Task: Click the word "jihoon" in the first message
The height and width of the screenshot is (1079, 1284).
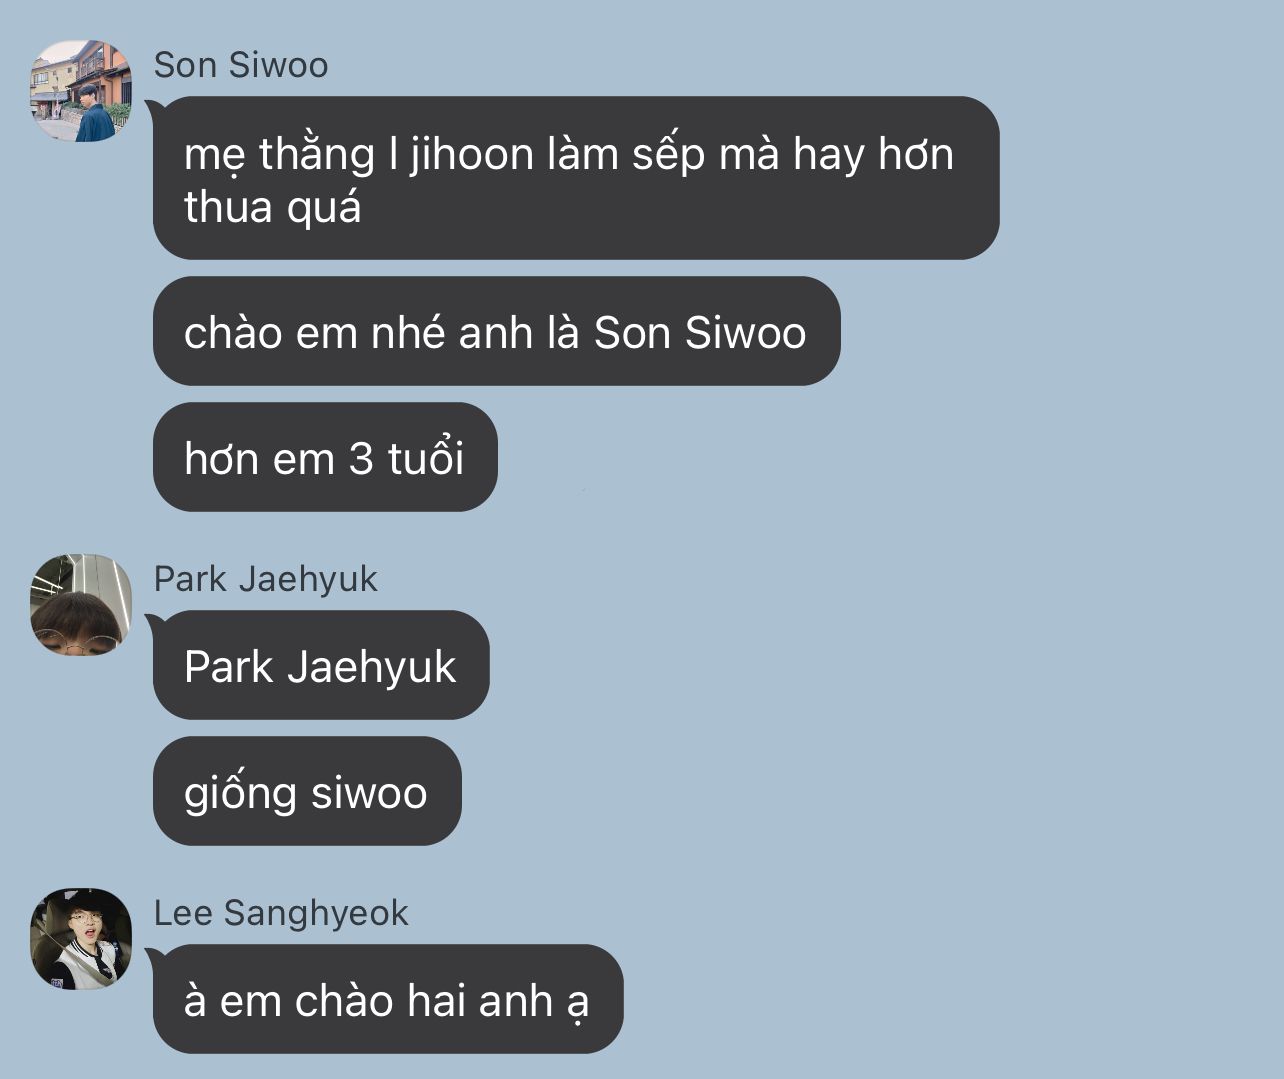Action: tap(471, 155)
